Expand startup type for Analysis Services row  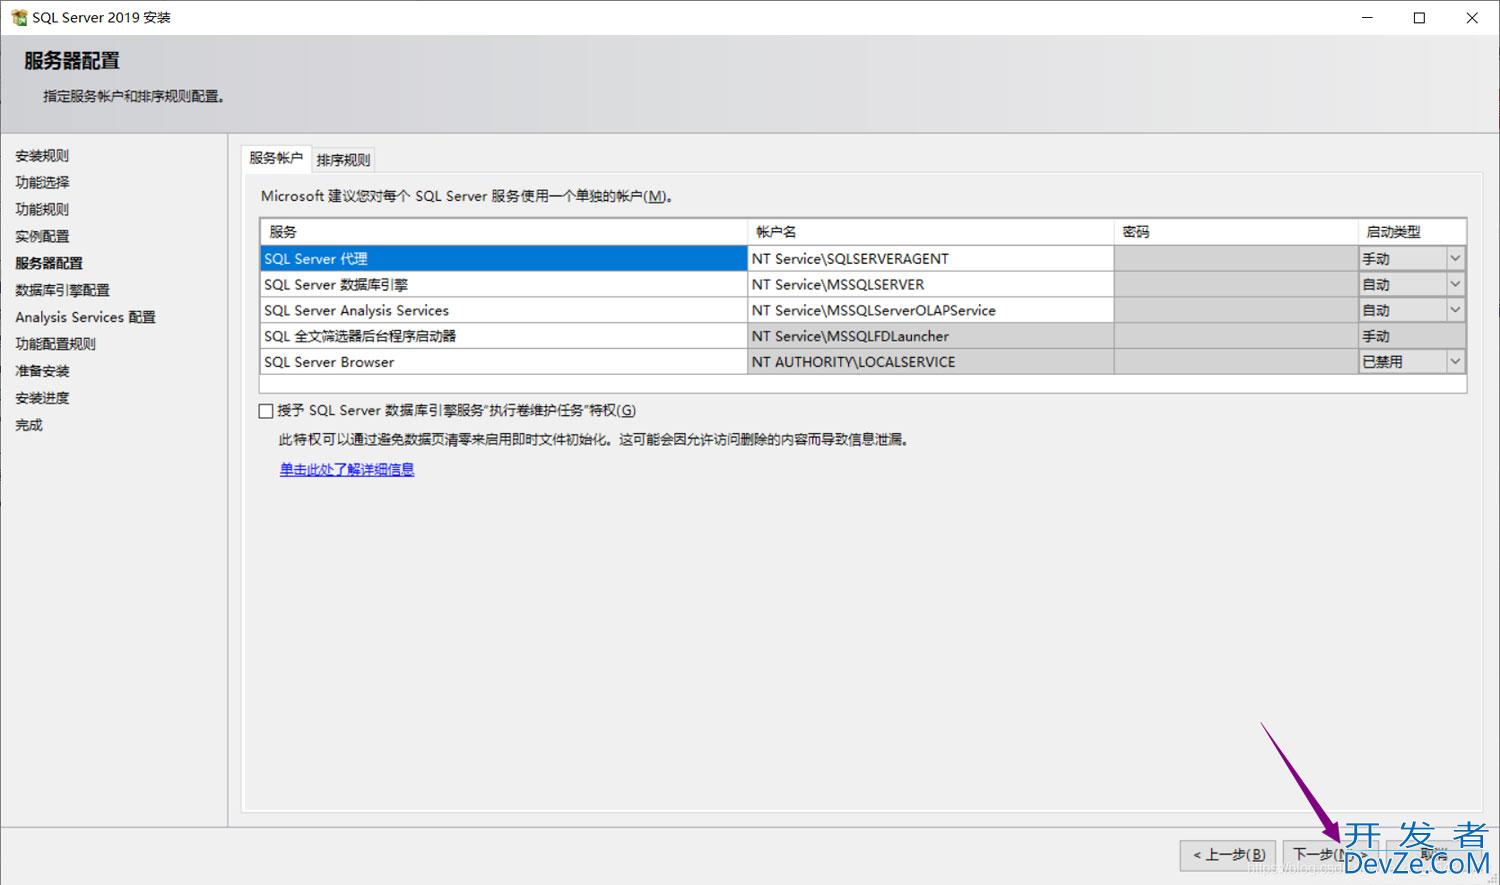click(1455, 310)
